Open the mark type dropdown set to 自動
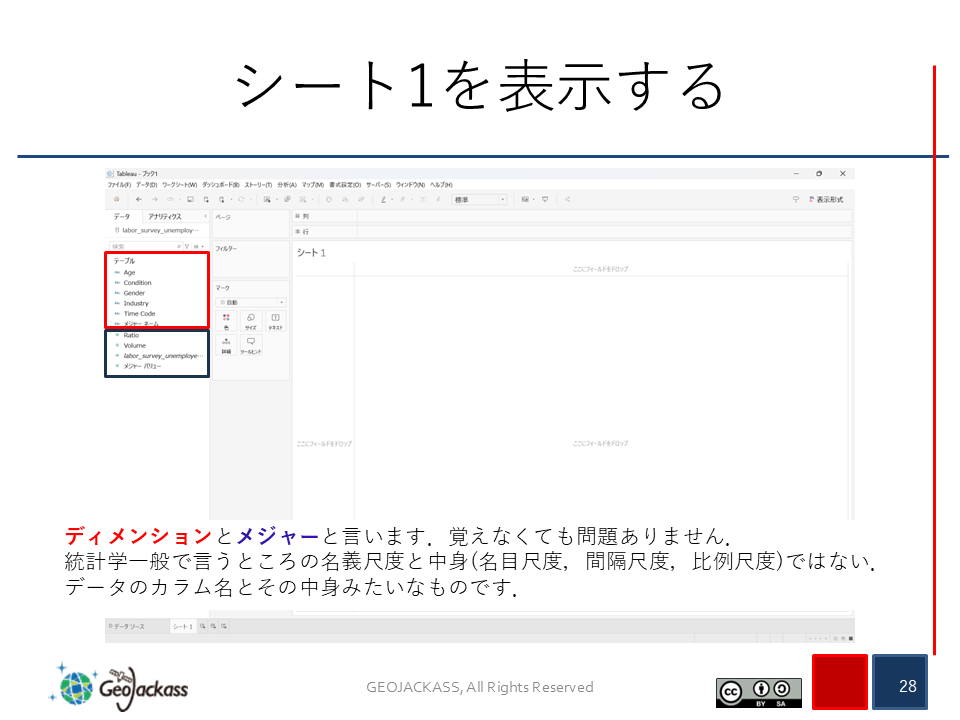Image resolution: width=960 pixels, height=720 pixels. point(251,301)
